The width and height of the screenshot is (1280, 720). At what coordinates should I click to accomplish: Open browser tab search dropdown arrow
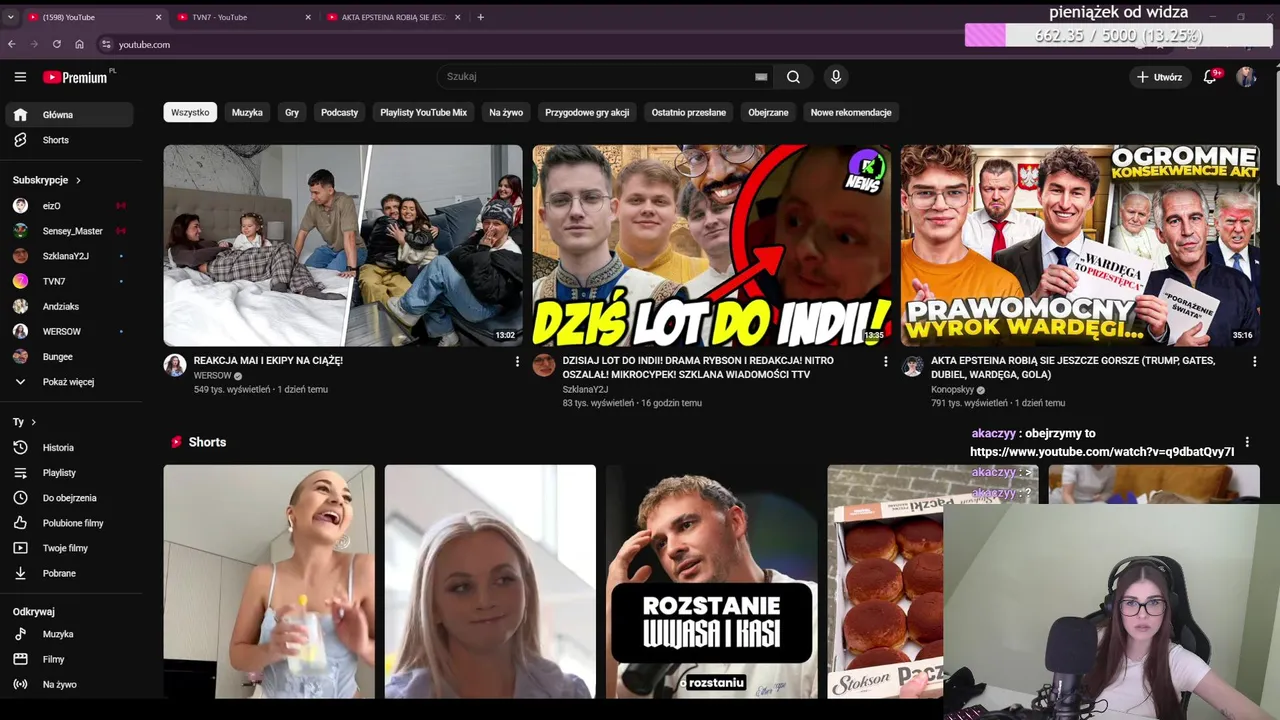[11, 17]
